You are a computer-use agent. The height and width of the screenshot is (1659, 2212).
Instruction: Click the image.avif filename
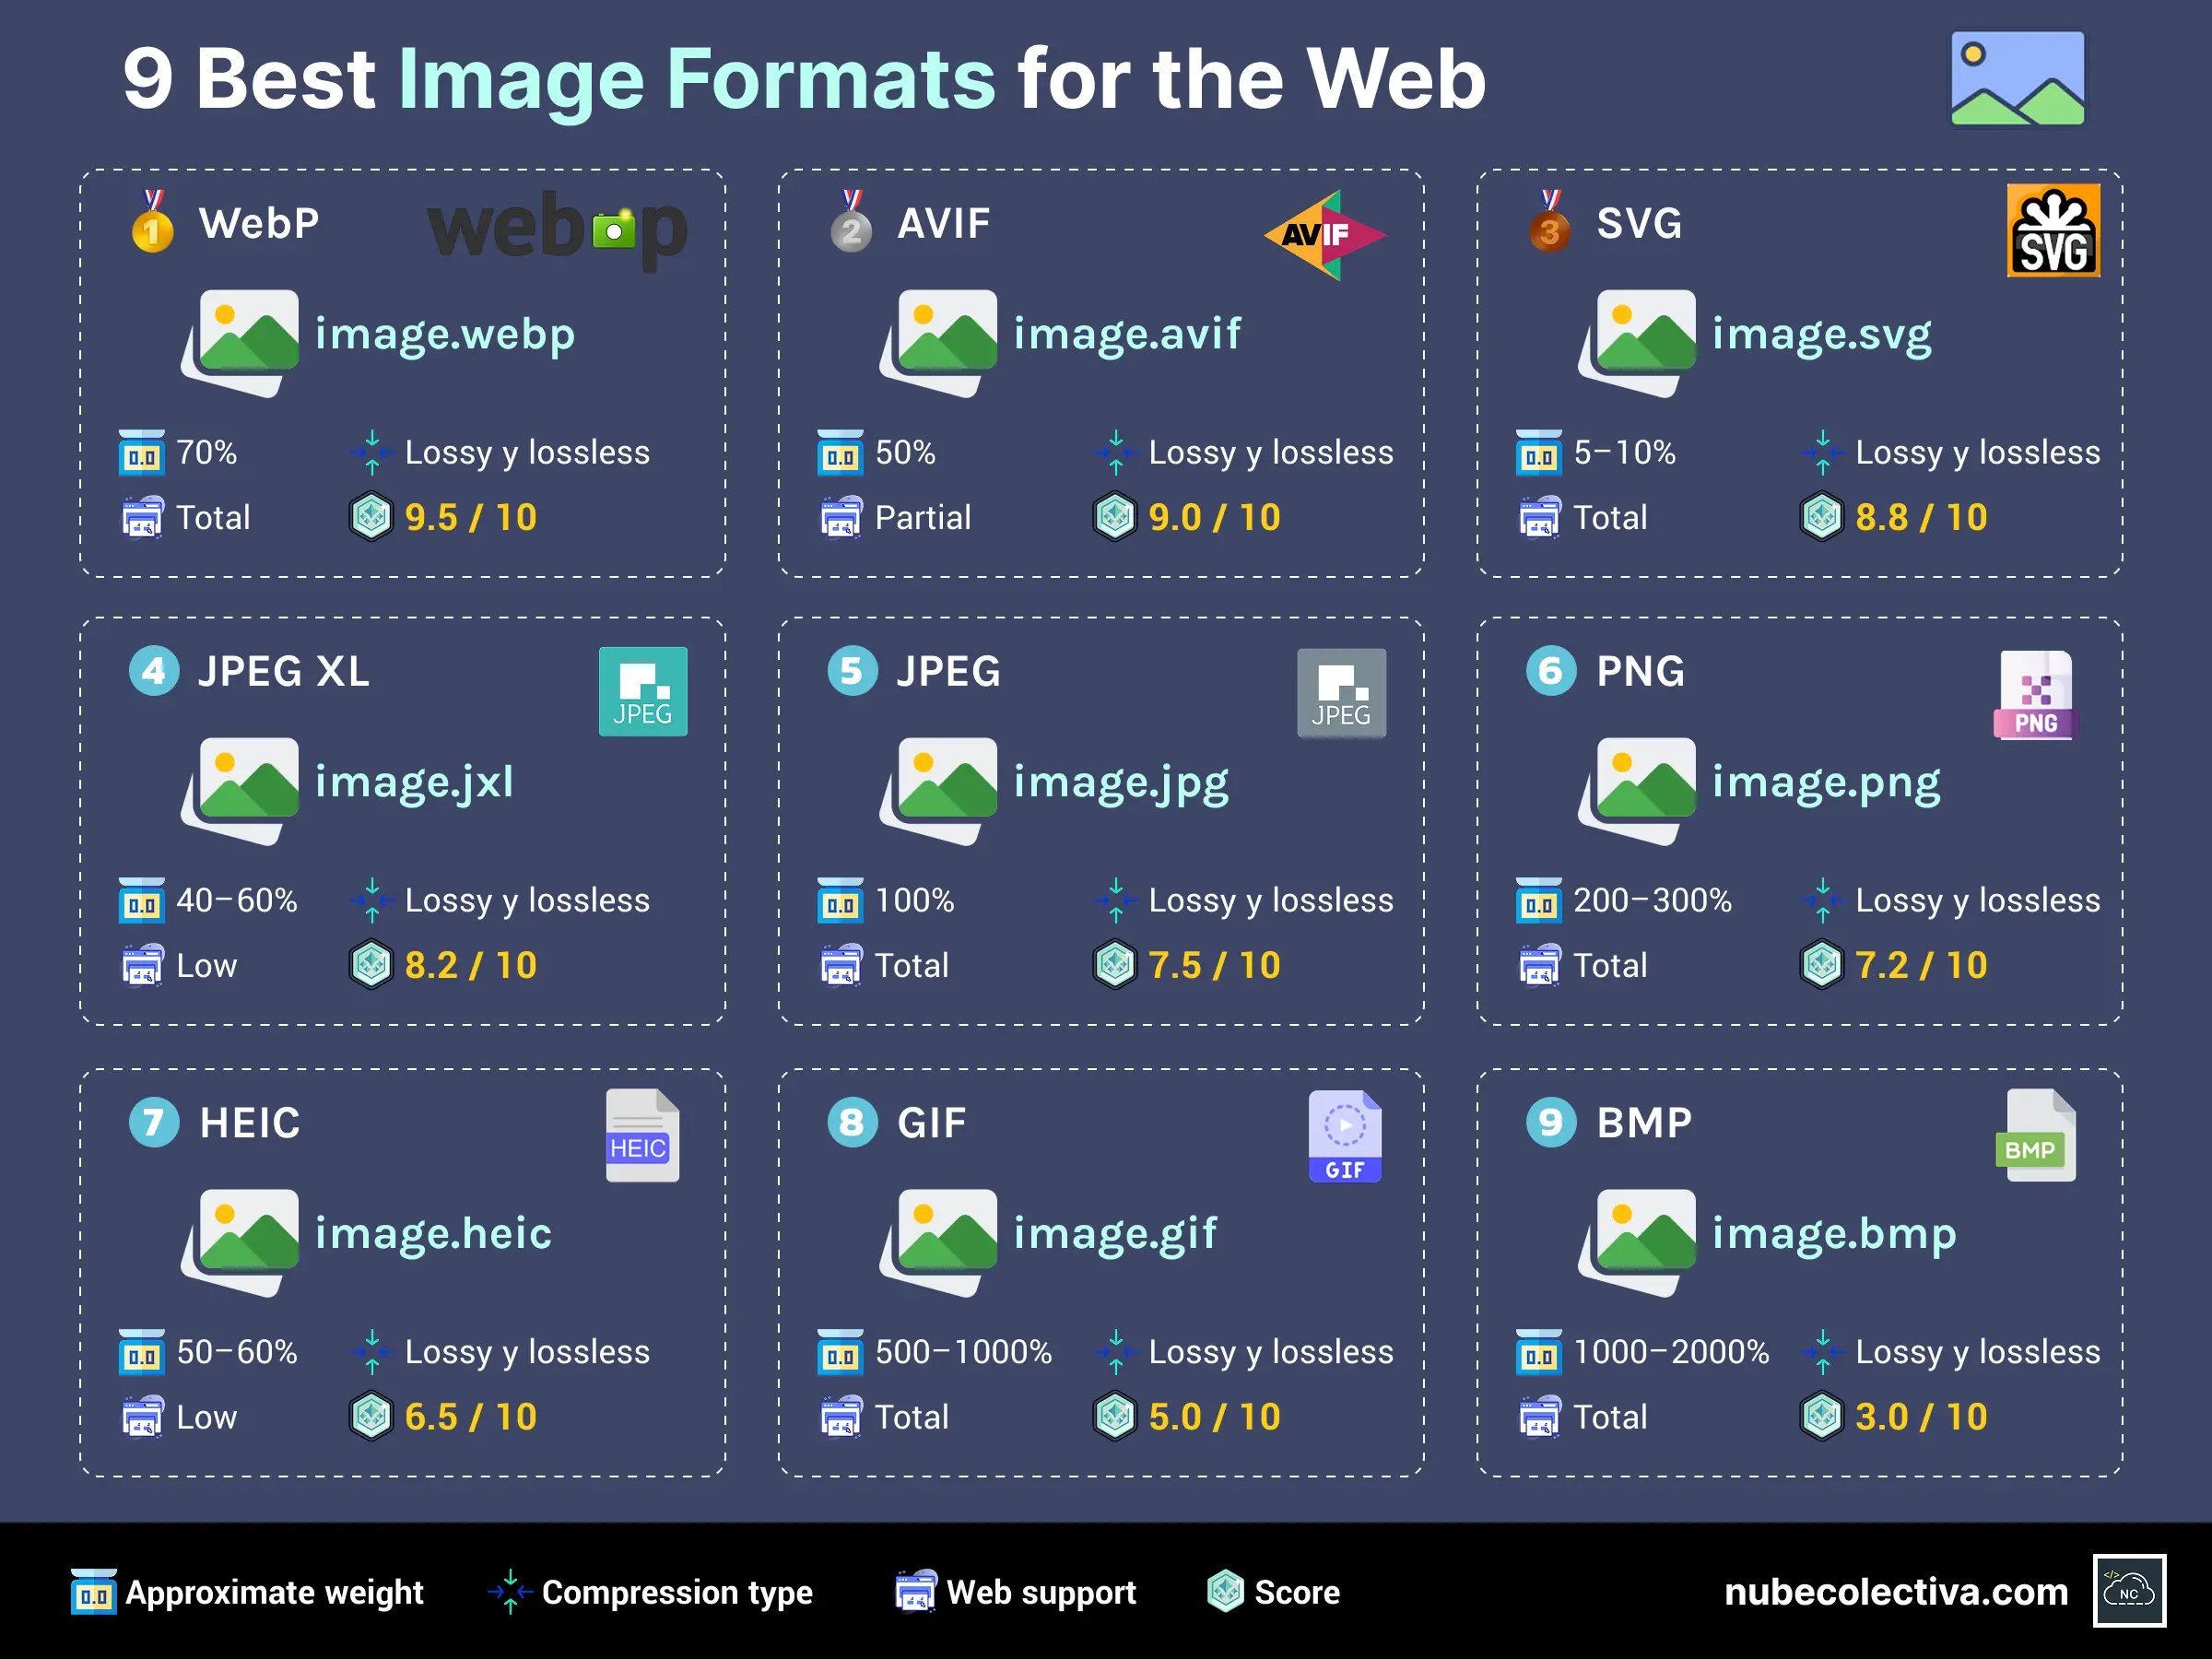[1127, 334]
